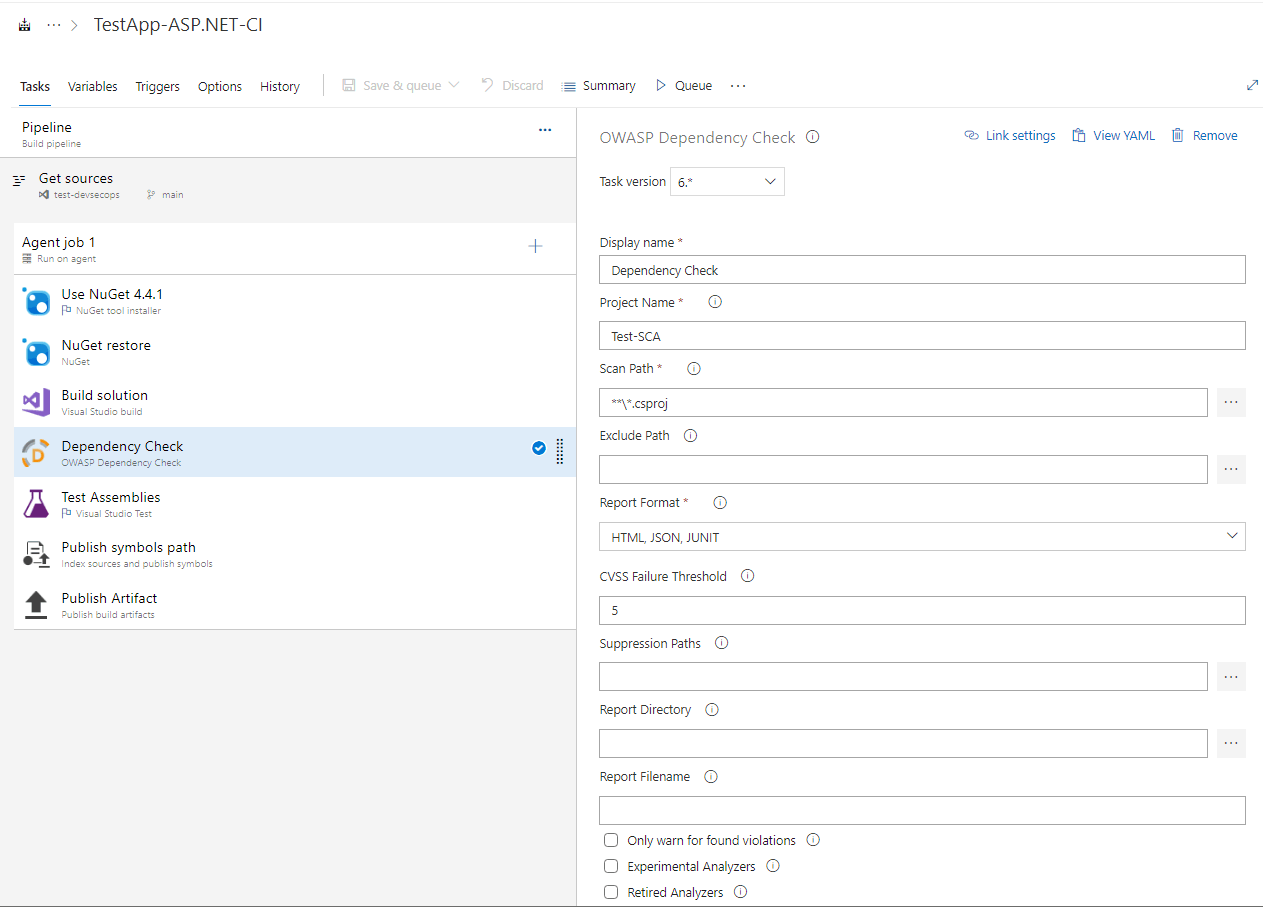
Task: Expand the Report Format dropdown
Action: click(x=921, y=537)
